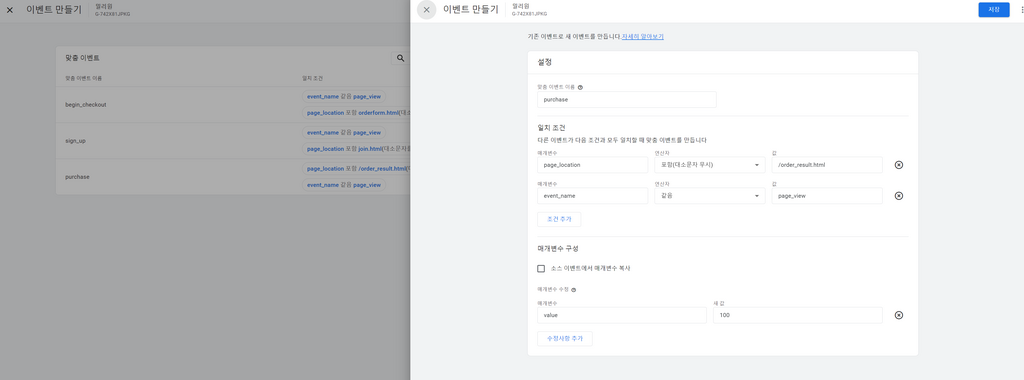Image resolution: width=1024 pixels, height=380 pixels.
Task: Click the 설정 section heading
Action: (545, 63)
